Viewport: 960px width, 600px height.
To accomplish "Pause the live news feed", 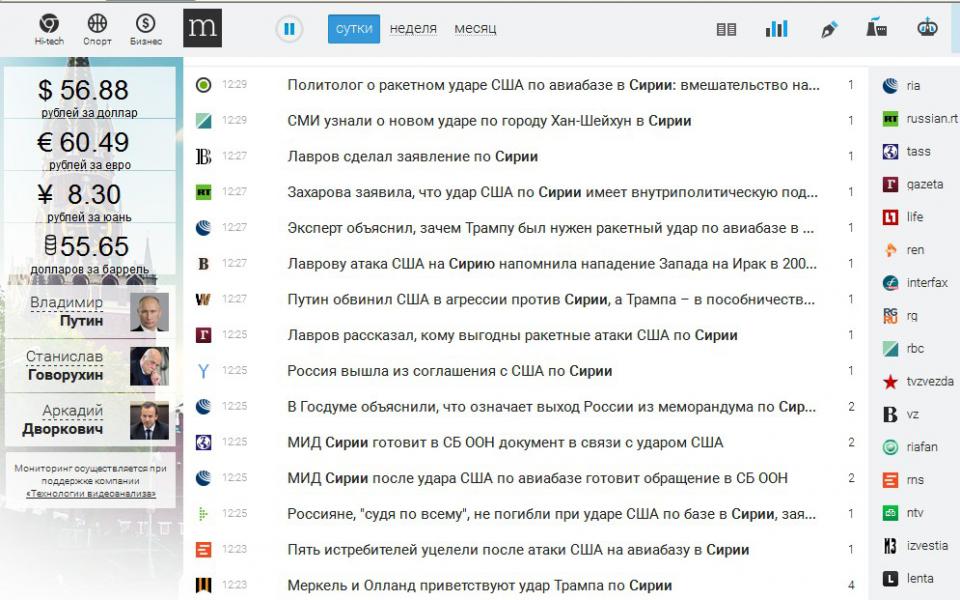I will tap(289, 29).
